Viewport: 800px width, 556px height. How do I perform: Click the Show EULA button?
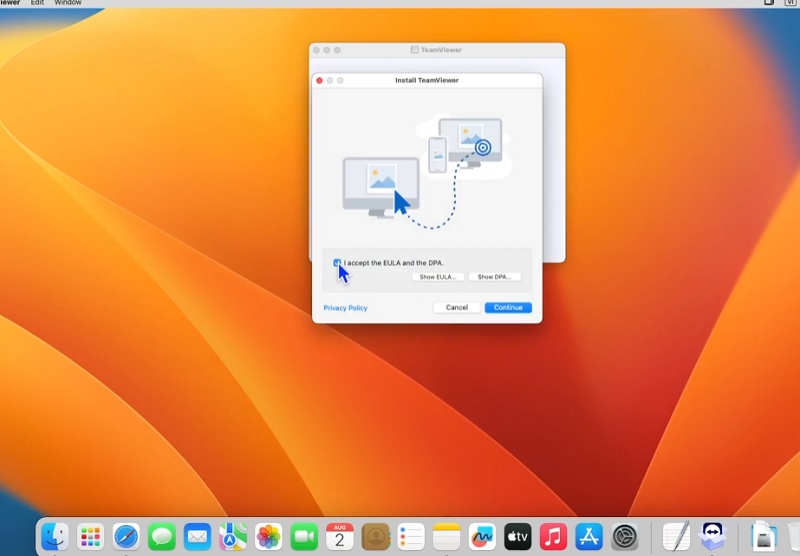point(438,277)
